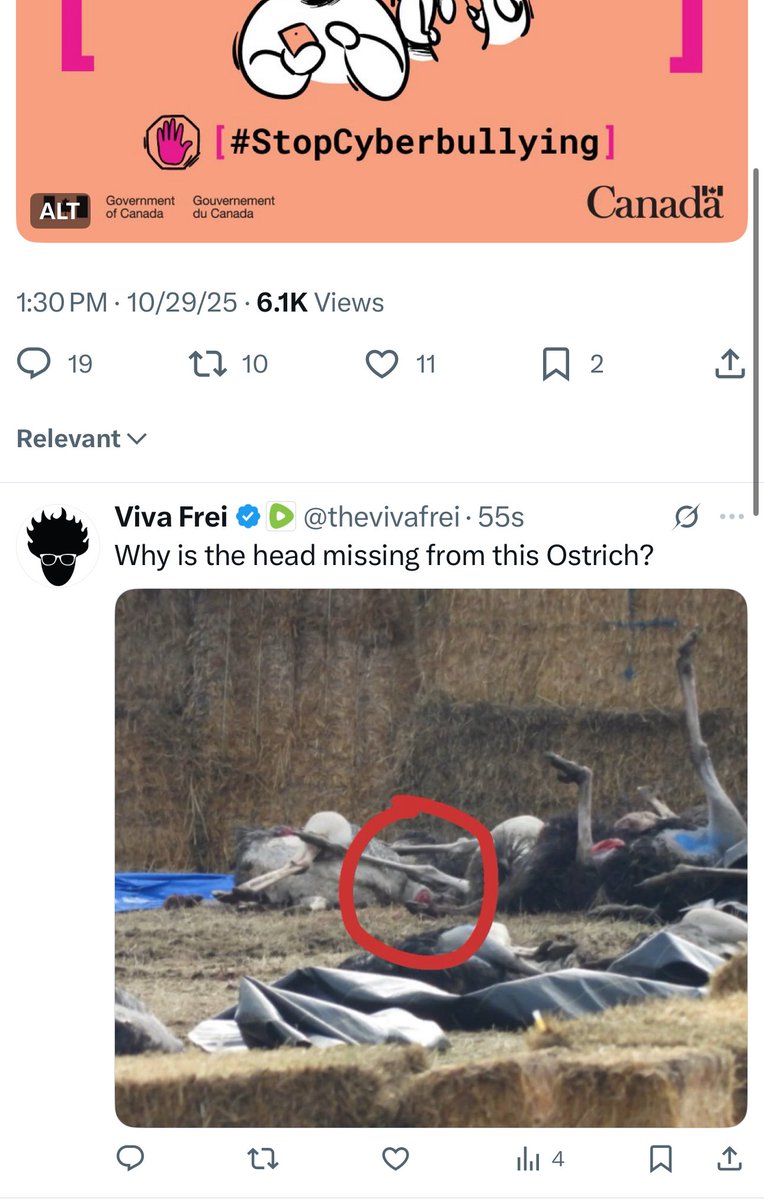The width and height of the screenshot is (764, 1200).
Task: Tap the #StopCyberbullying hashtag in image
Action: 414,142
